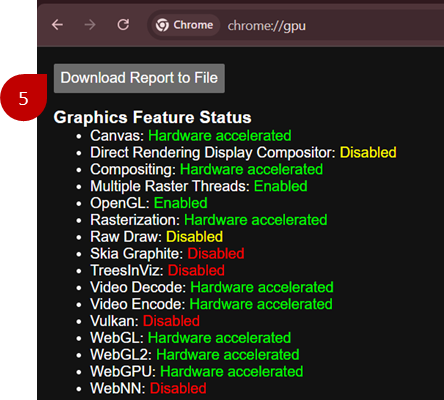Click Download Report to File button
The height and width of the screenshot is (400, 444).
tap(139, 78)
